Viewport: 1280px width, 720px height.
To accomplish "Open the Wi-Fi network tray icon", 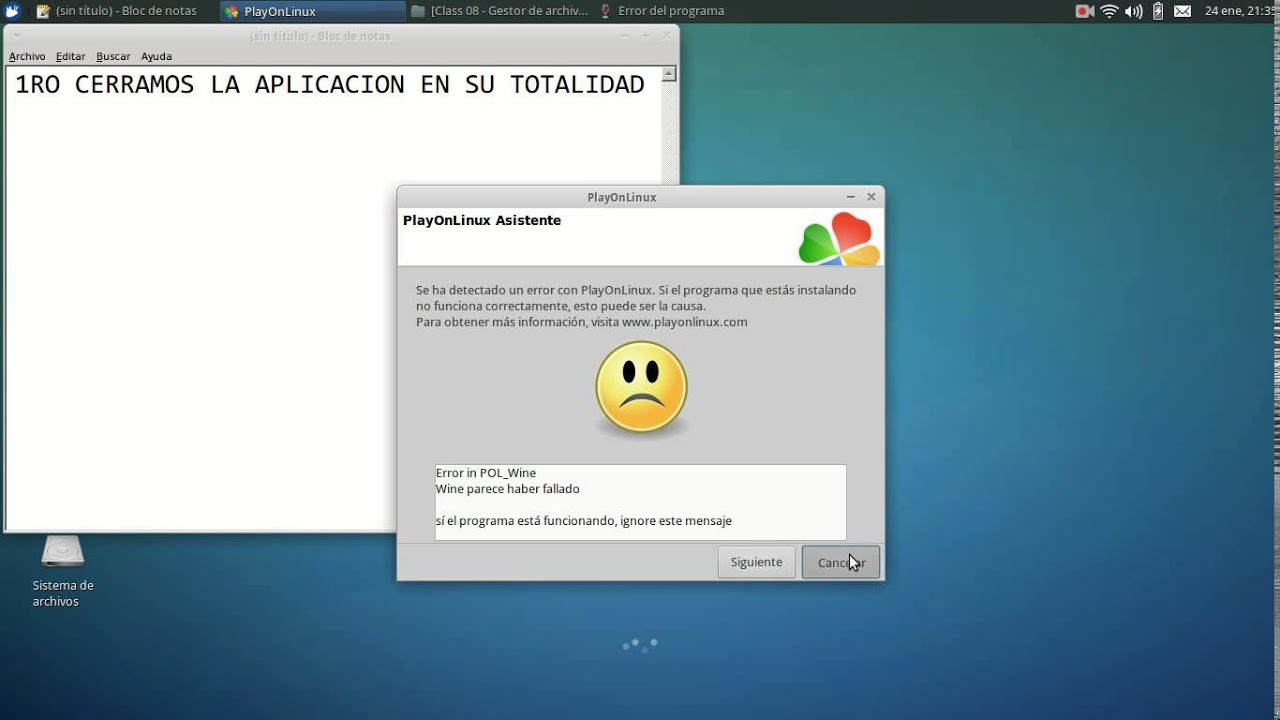I will click(x=1109, y=11).
